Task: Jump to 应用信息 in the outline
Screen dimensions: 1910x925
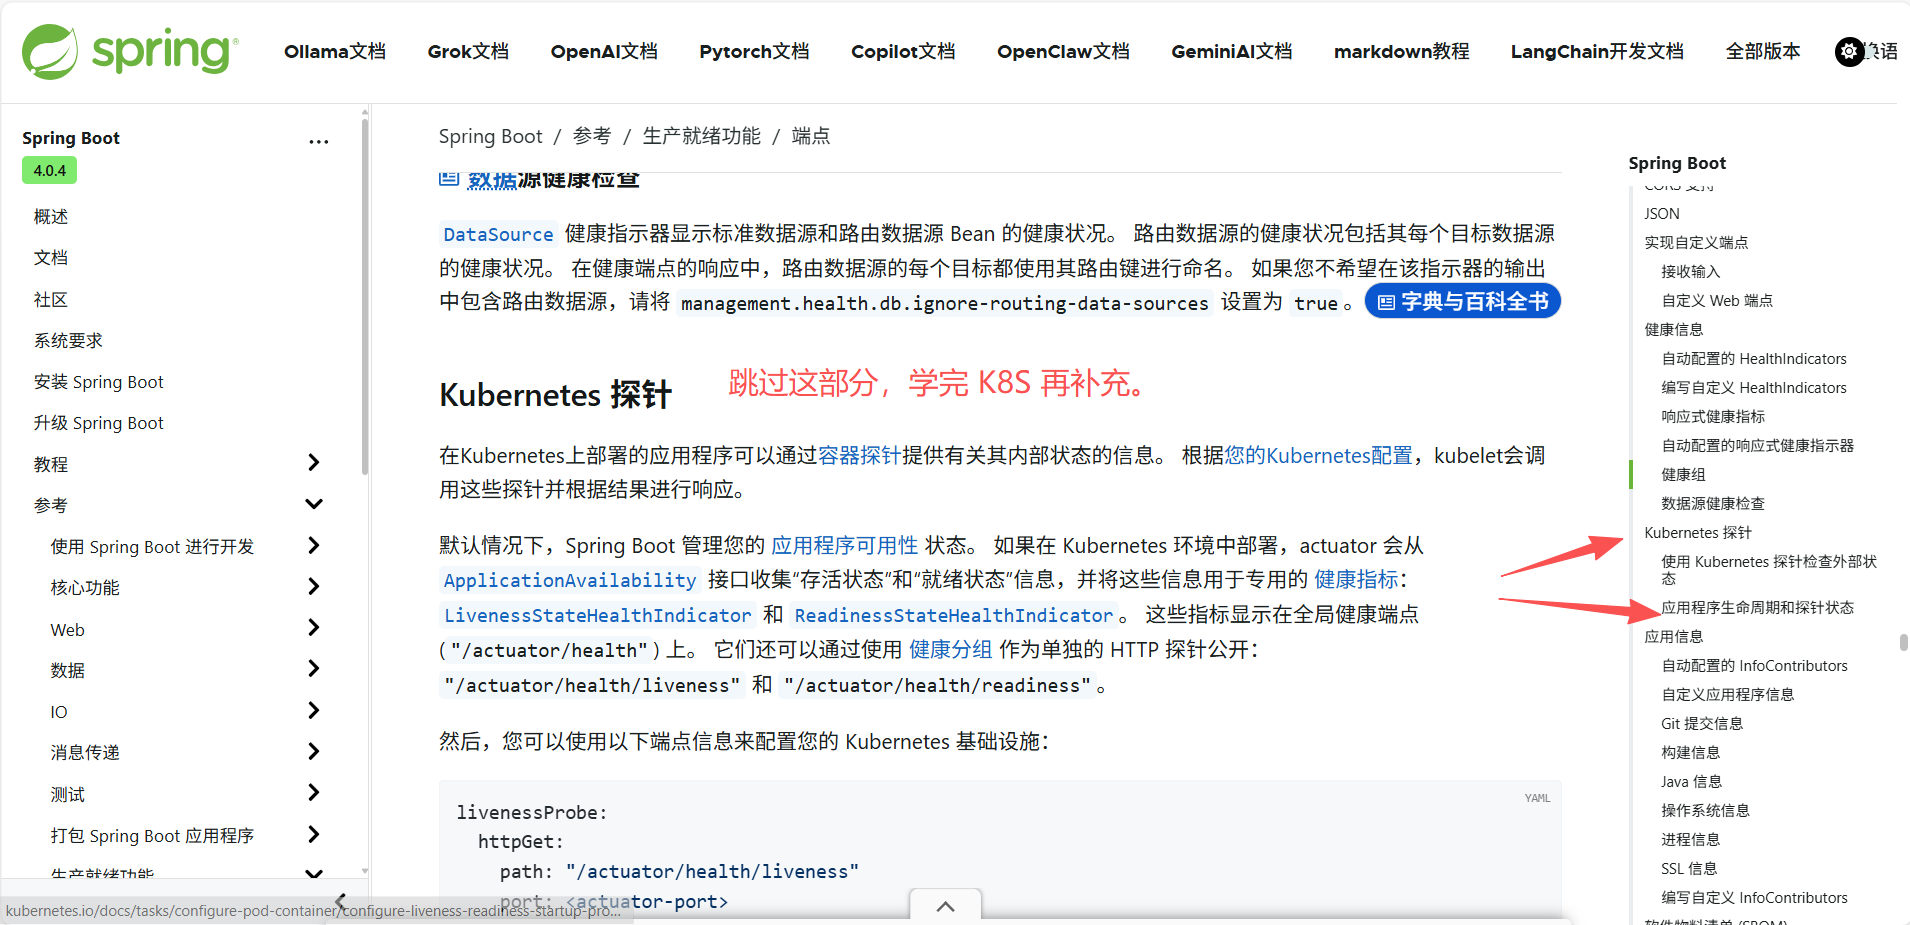Action: point(1674,637)
